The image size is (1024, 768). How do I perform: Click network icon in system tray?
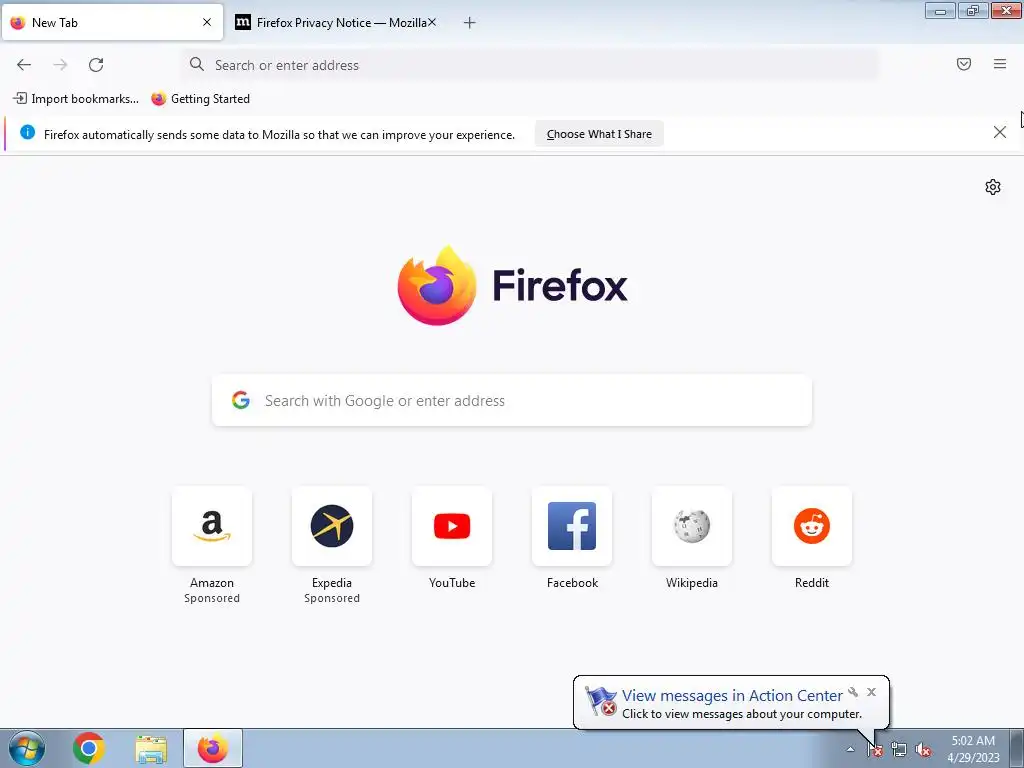(x=899, y=750)
